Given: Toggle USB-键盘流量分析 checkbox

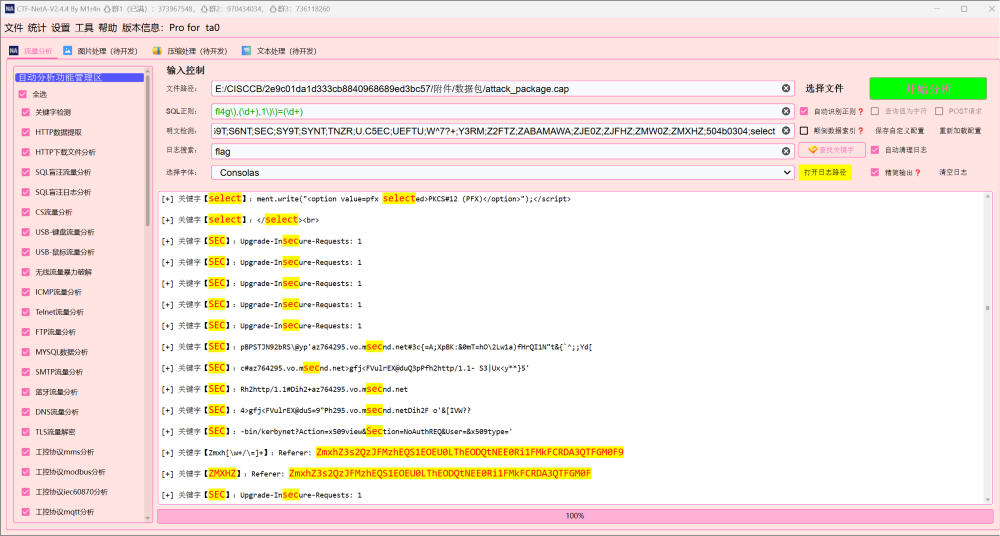Looking at the screenshot, I should (26, 232).
